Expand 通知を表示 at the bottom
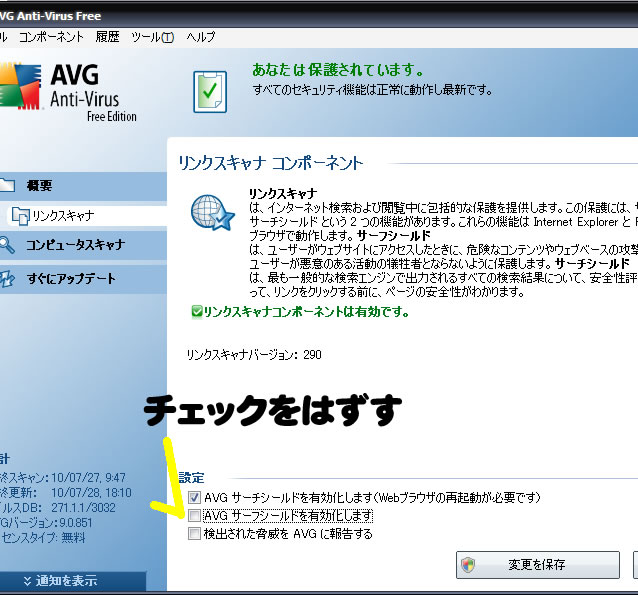 tap(73, 581)
